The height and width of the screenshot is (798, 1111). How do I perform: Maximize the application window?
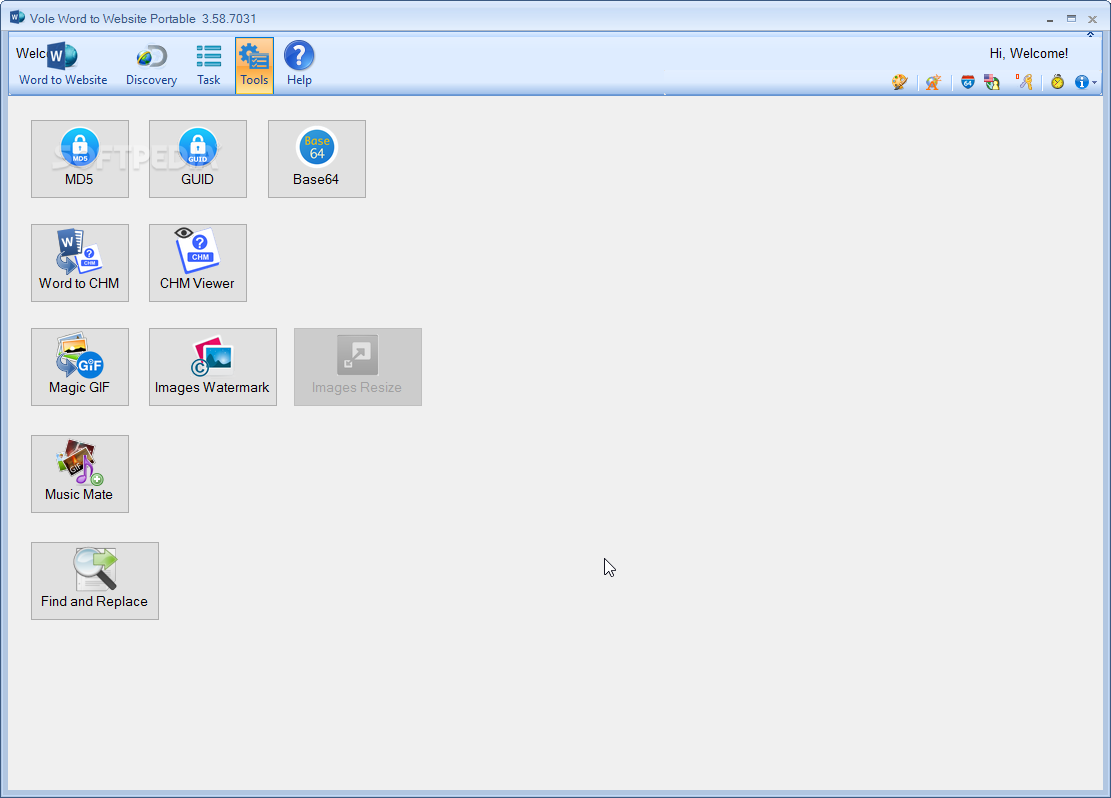1071,19
